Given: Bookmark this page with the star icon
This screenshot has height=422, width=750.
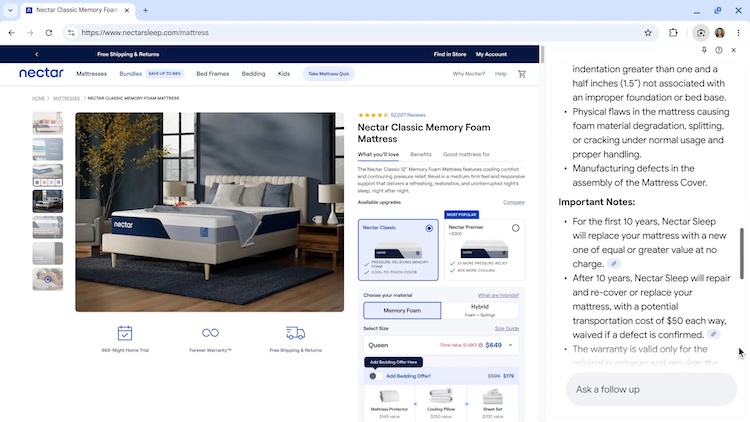Looking at the screenshot, I should pyautogui.click(x=648, y=33).
